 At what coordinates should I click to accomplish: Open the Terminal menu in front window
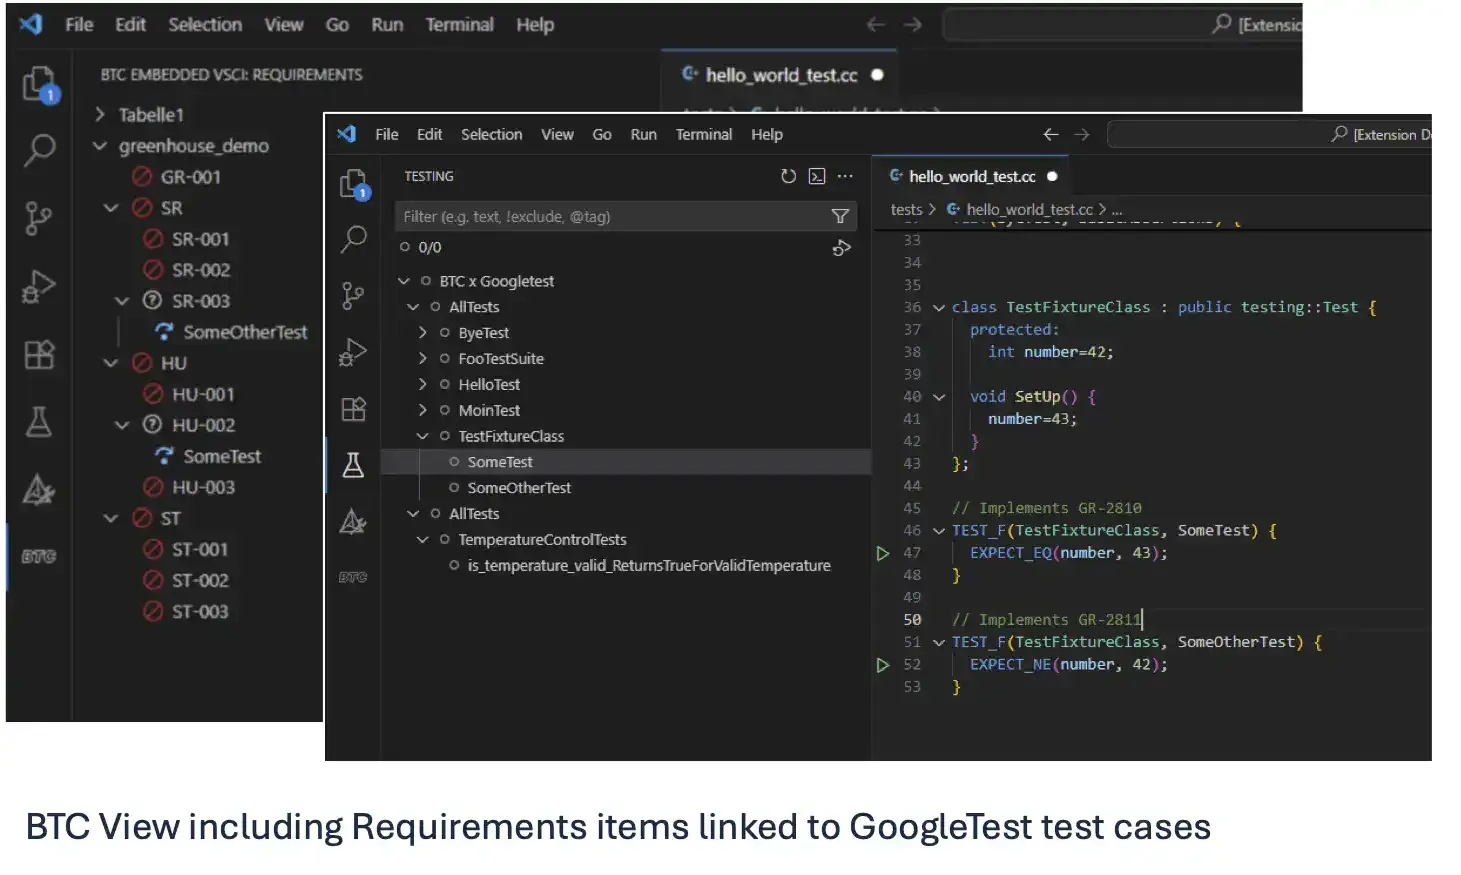(703, 134)
